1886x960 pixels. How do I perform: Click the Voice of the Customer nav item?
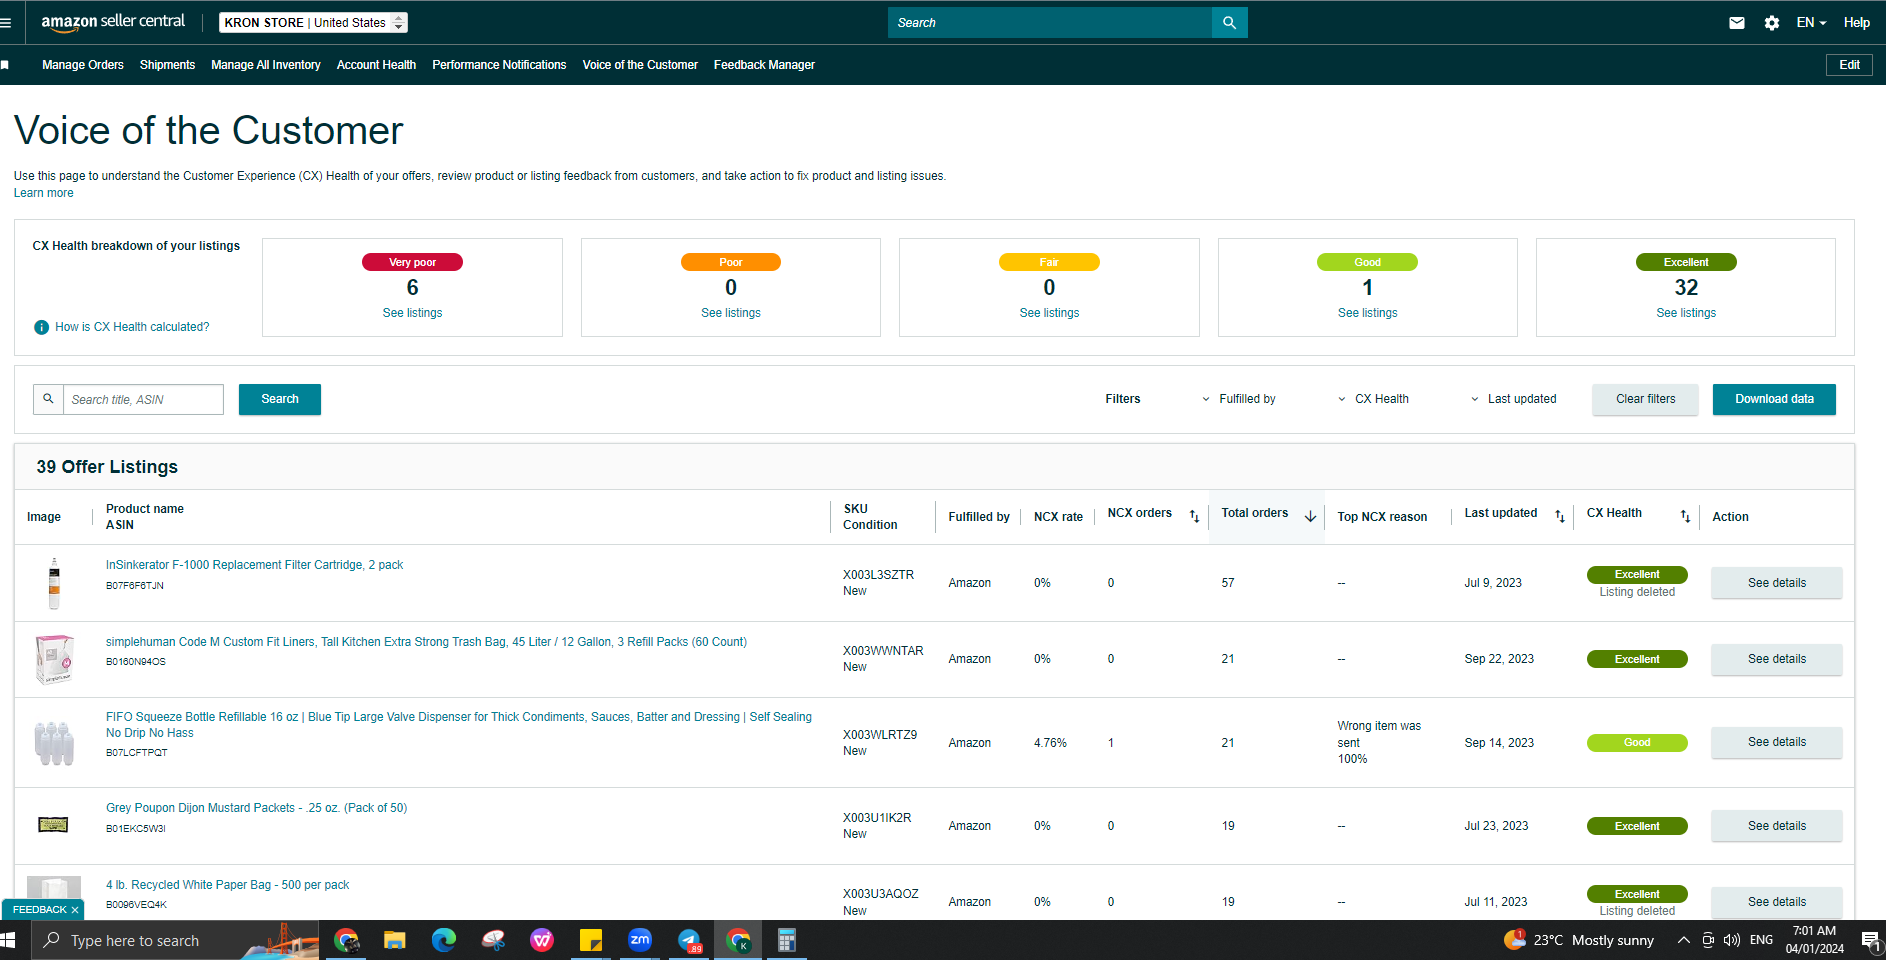click(x=640, y=65)
